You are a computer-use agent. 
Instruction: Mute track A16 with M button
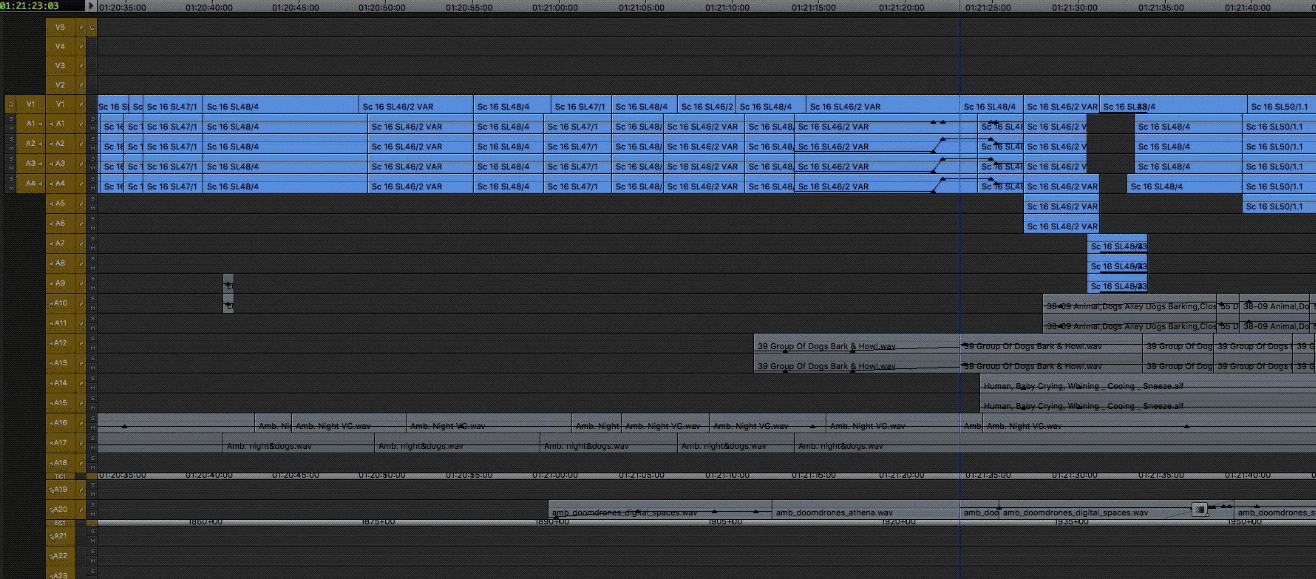coord(92,428)
